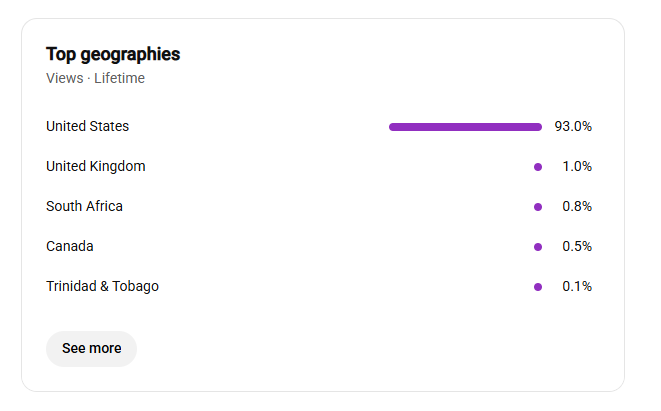
Task: Click the Top geographies heading
Action: click(113, 55)
